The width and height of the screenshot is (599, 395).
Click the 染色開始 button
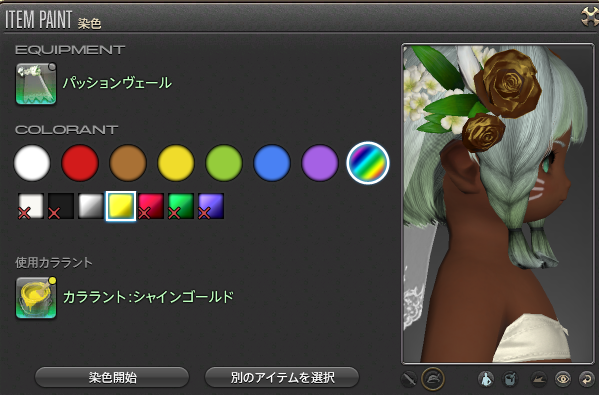click(x=112, y=378)
